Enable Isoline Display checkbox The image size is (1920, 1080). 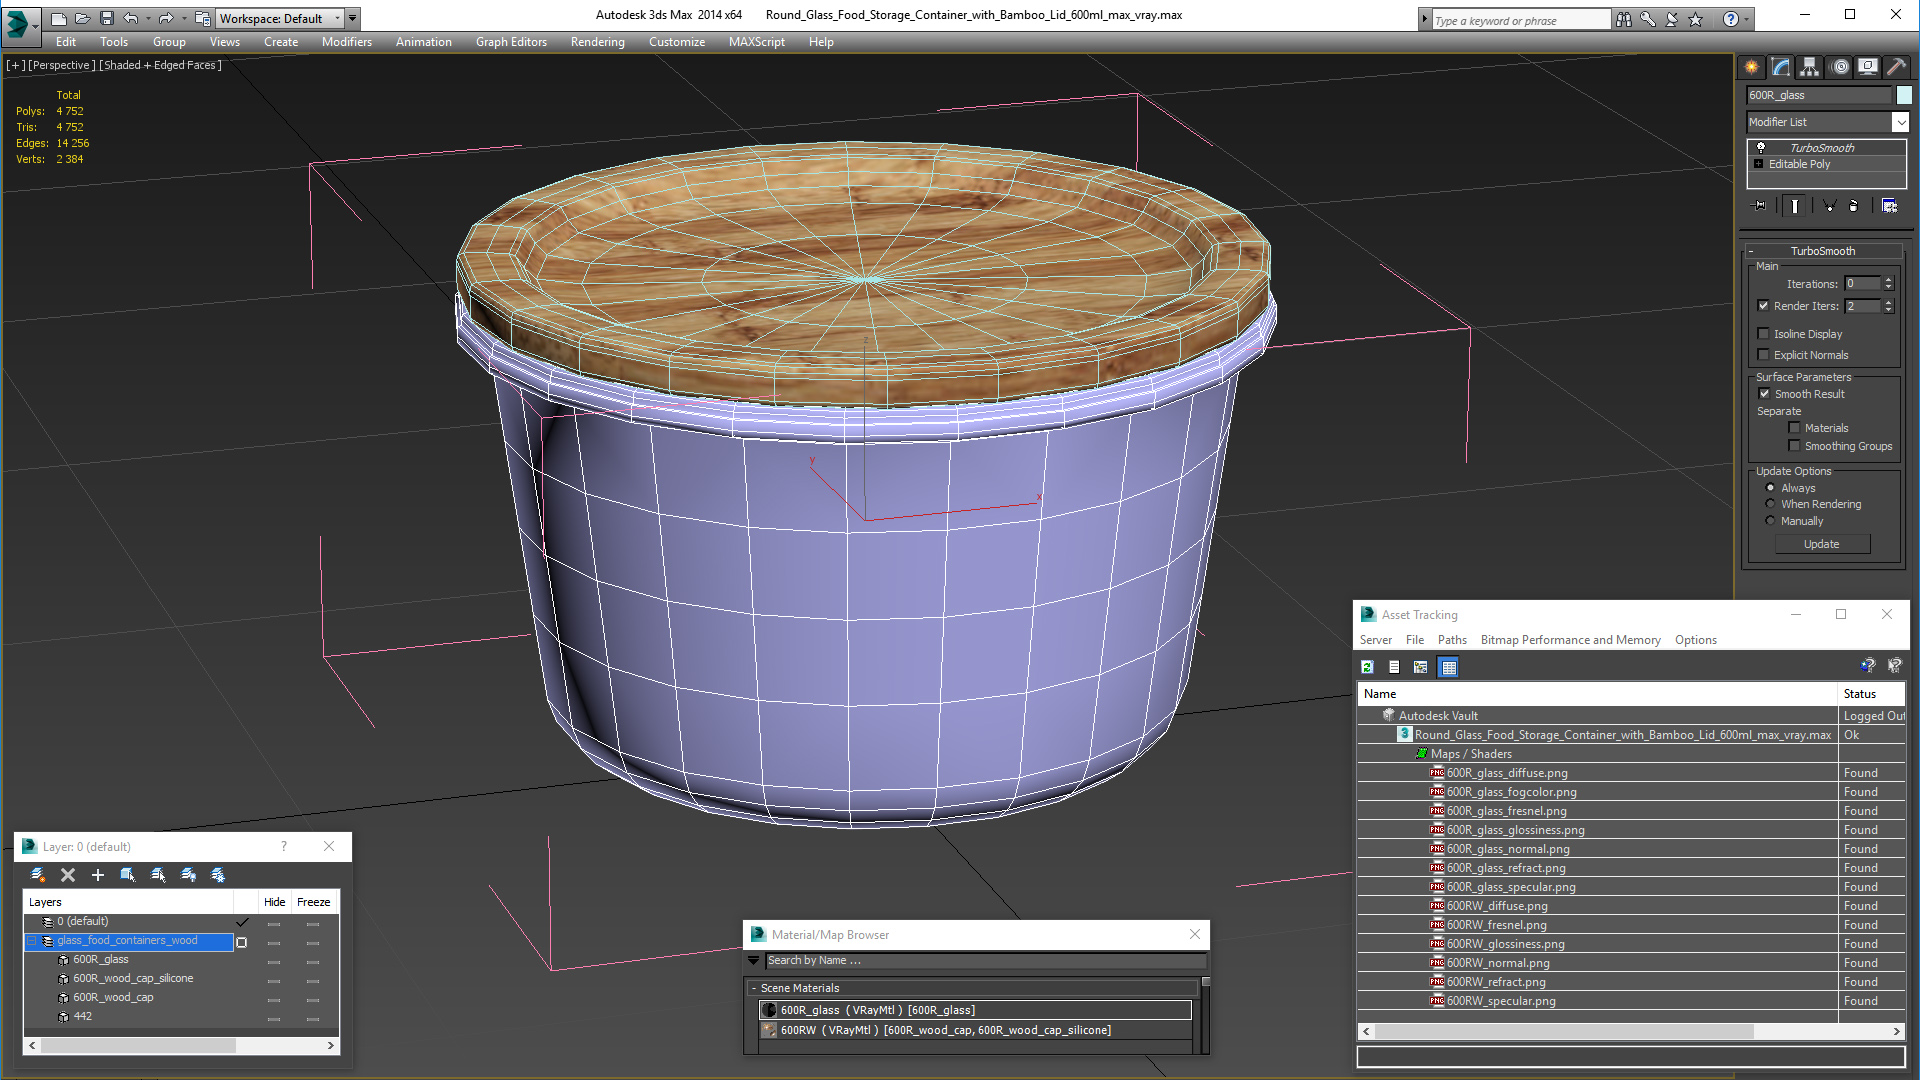pyautogui.click(x=1764, y=334)
